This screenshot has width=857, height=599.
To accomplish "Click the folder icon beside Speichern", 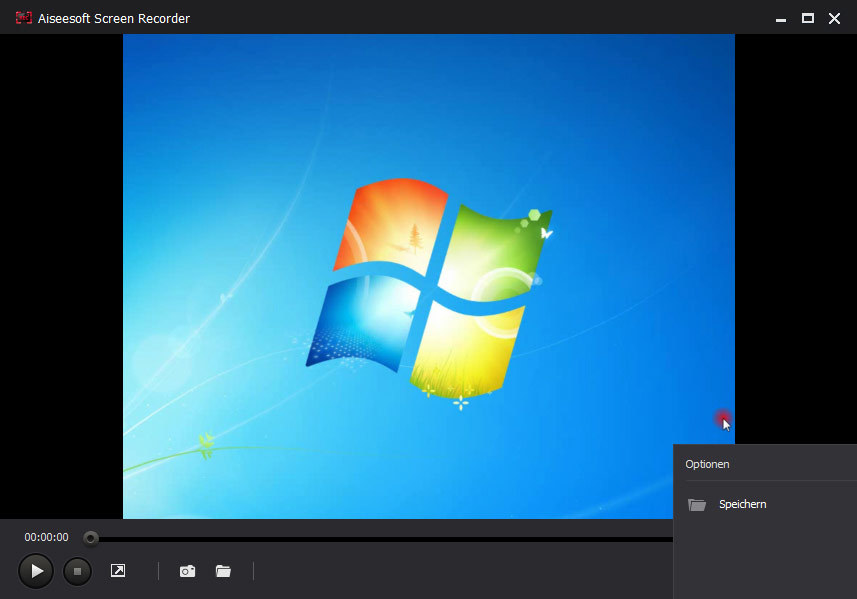I will point(697,504).
